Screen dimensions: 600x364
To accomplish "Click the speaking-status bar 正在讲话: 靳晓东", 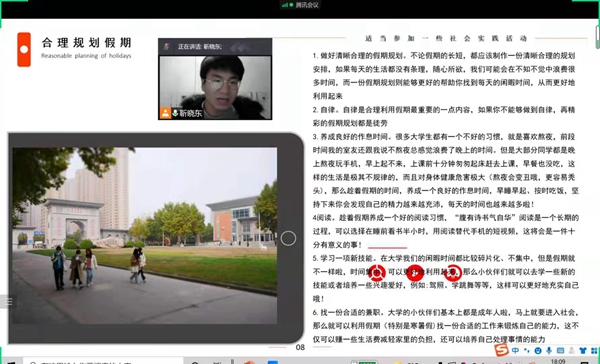I will click(x=215, y=47).
